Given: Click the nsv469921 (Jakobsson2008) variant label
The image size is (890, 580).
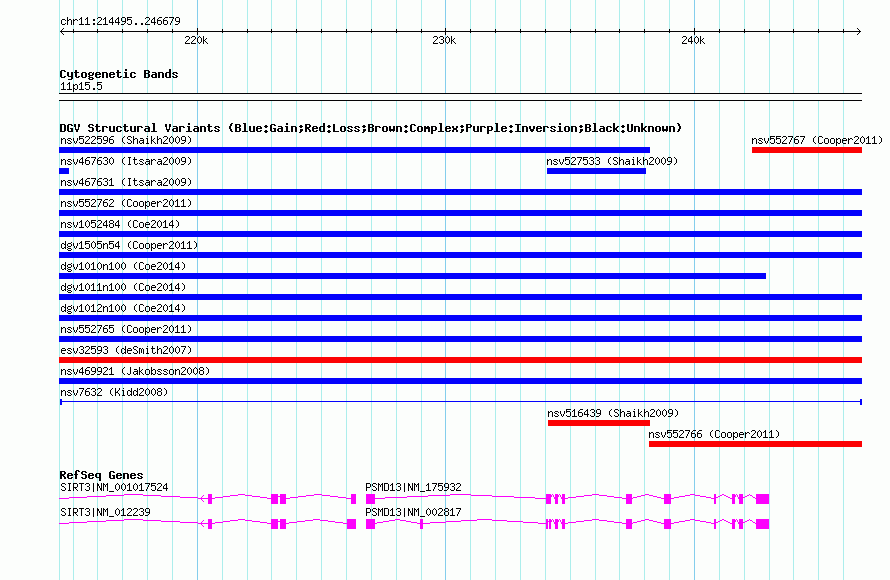Looking at the screenshot, I should point(135,371).
